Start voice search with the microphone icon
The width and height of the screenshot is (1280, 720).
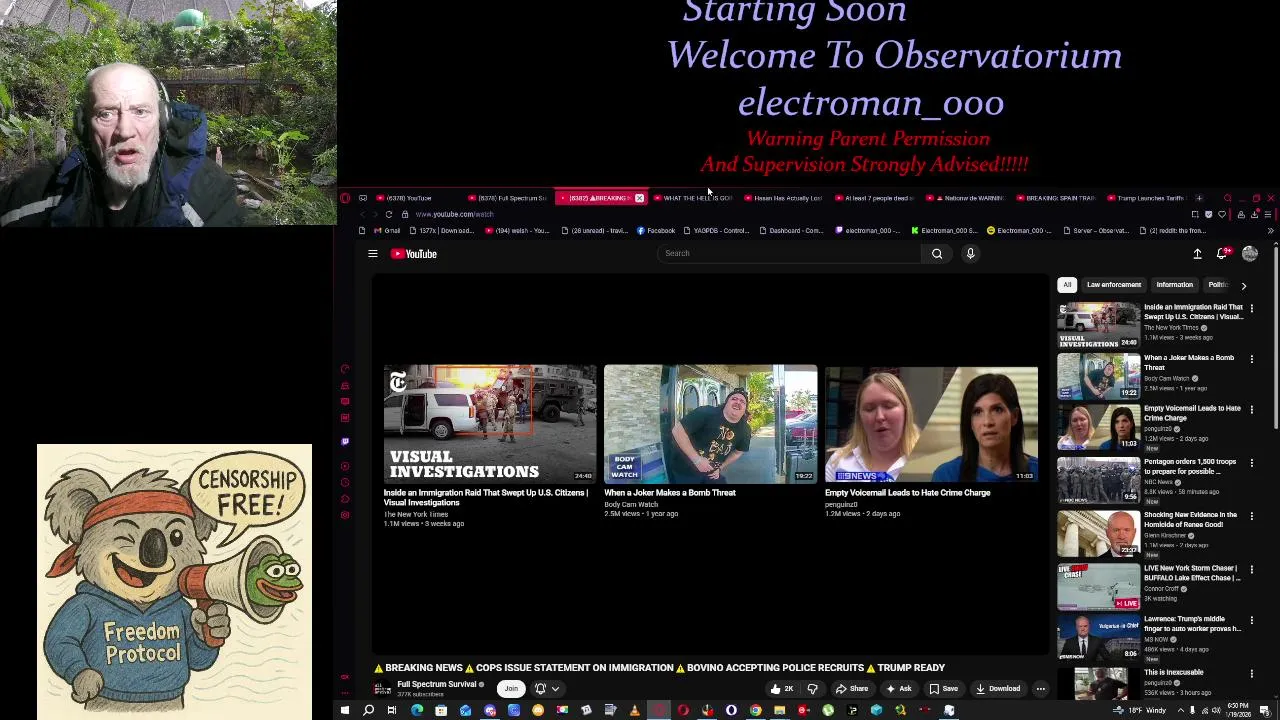[970, 254]
